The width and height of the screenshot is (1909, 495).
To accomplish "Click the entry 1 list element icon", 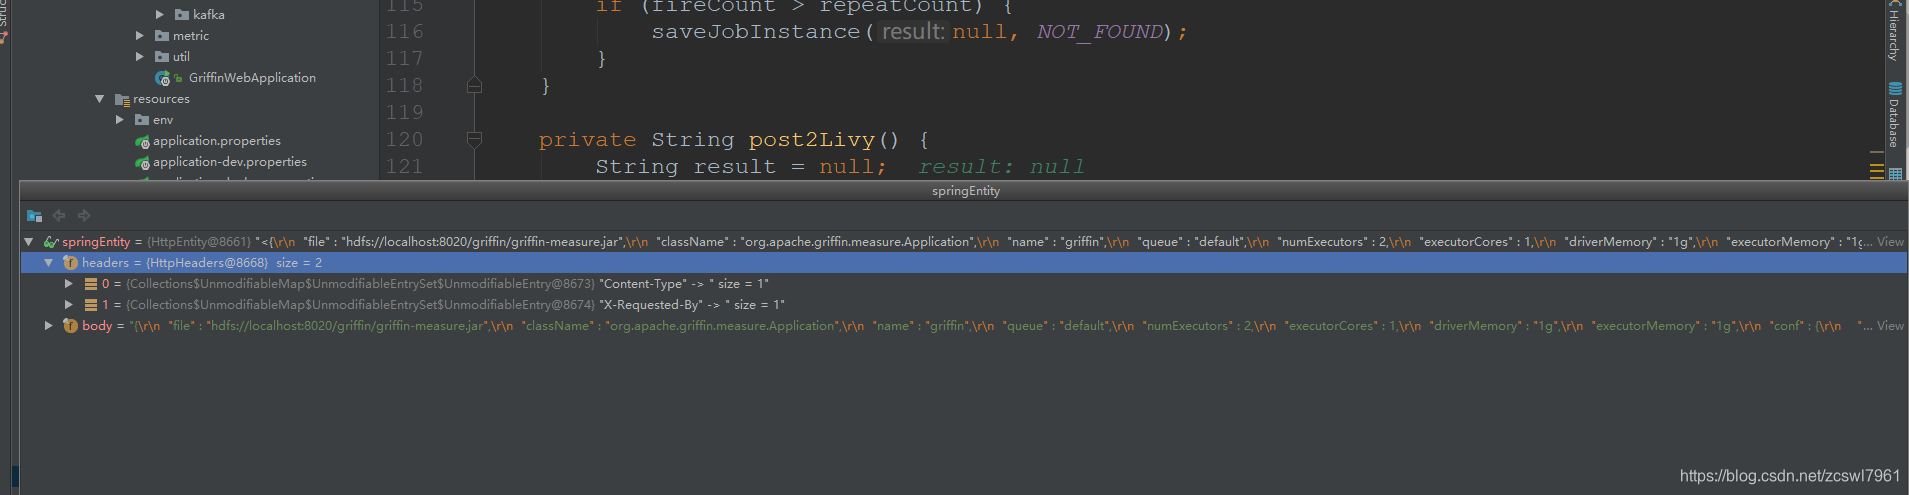I will 91,304.
